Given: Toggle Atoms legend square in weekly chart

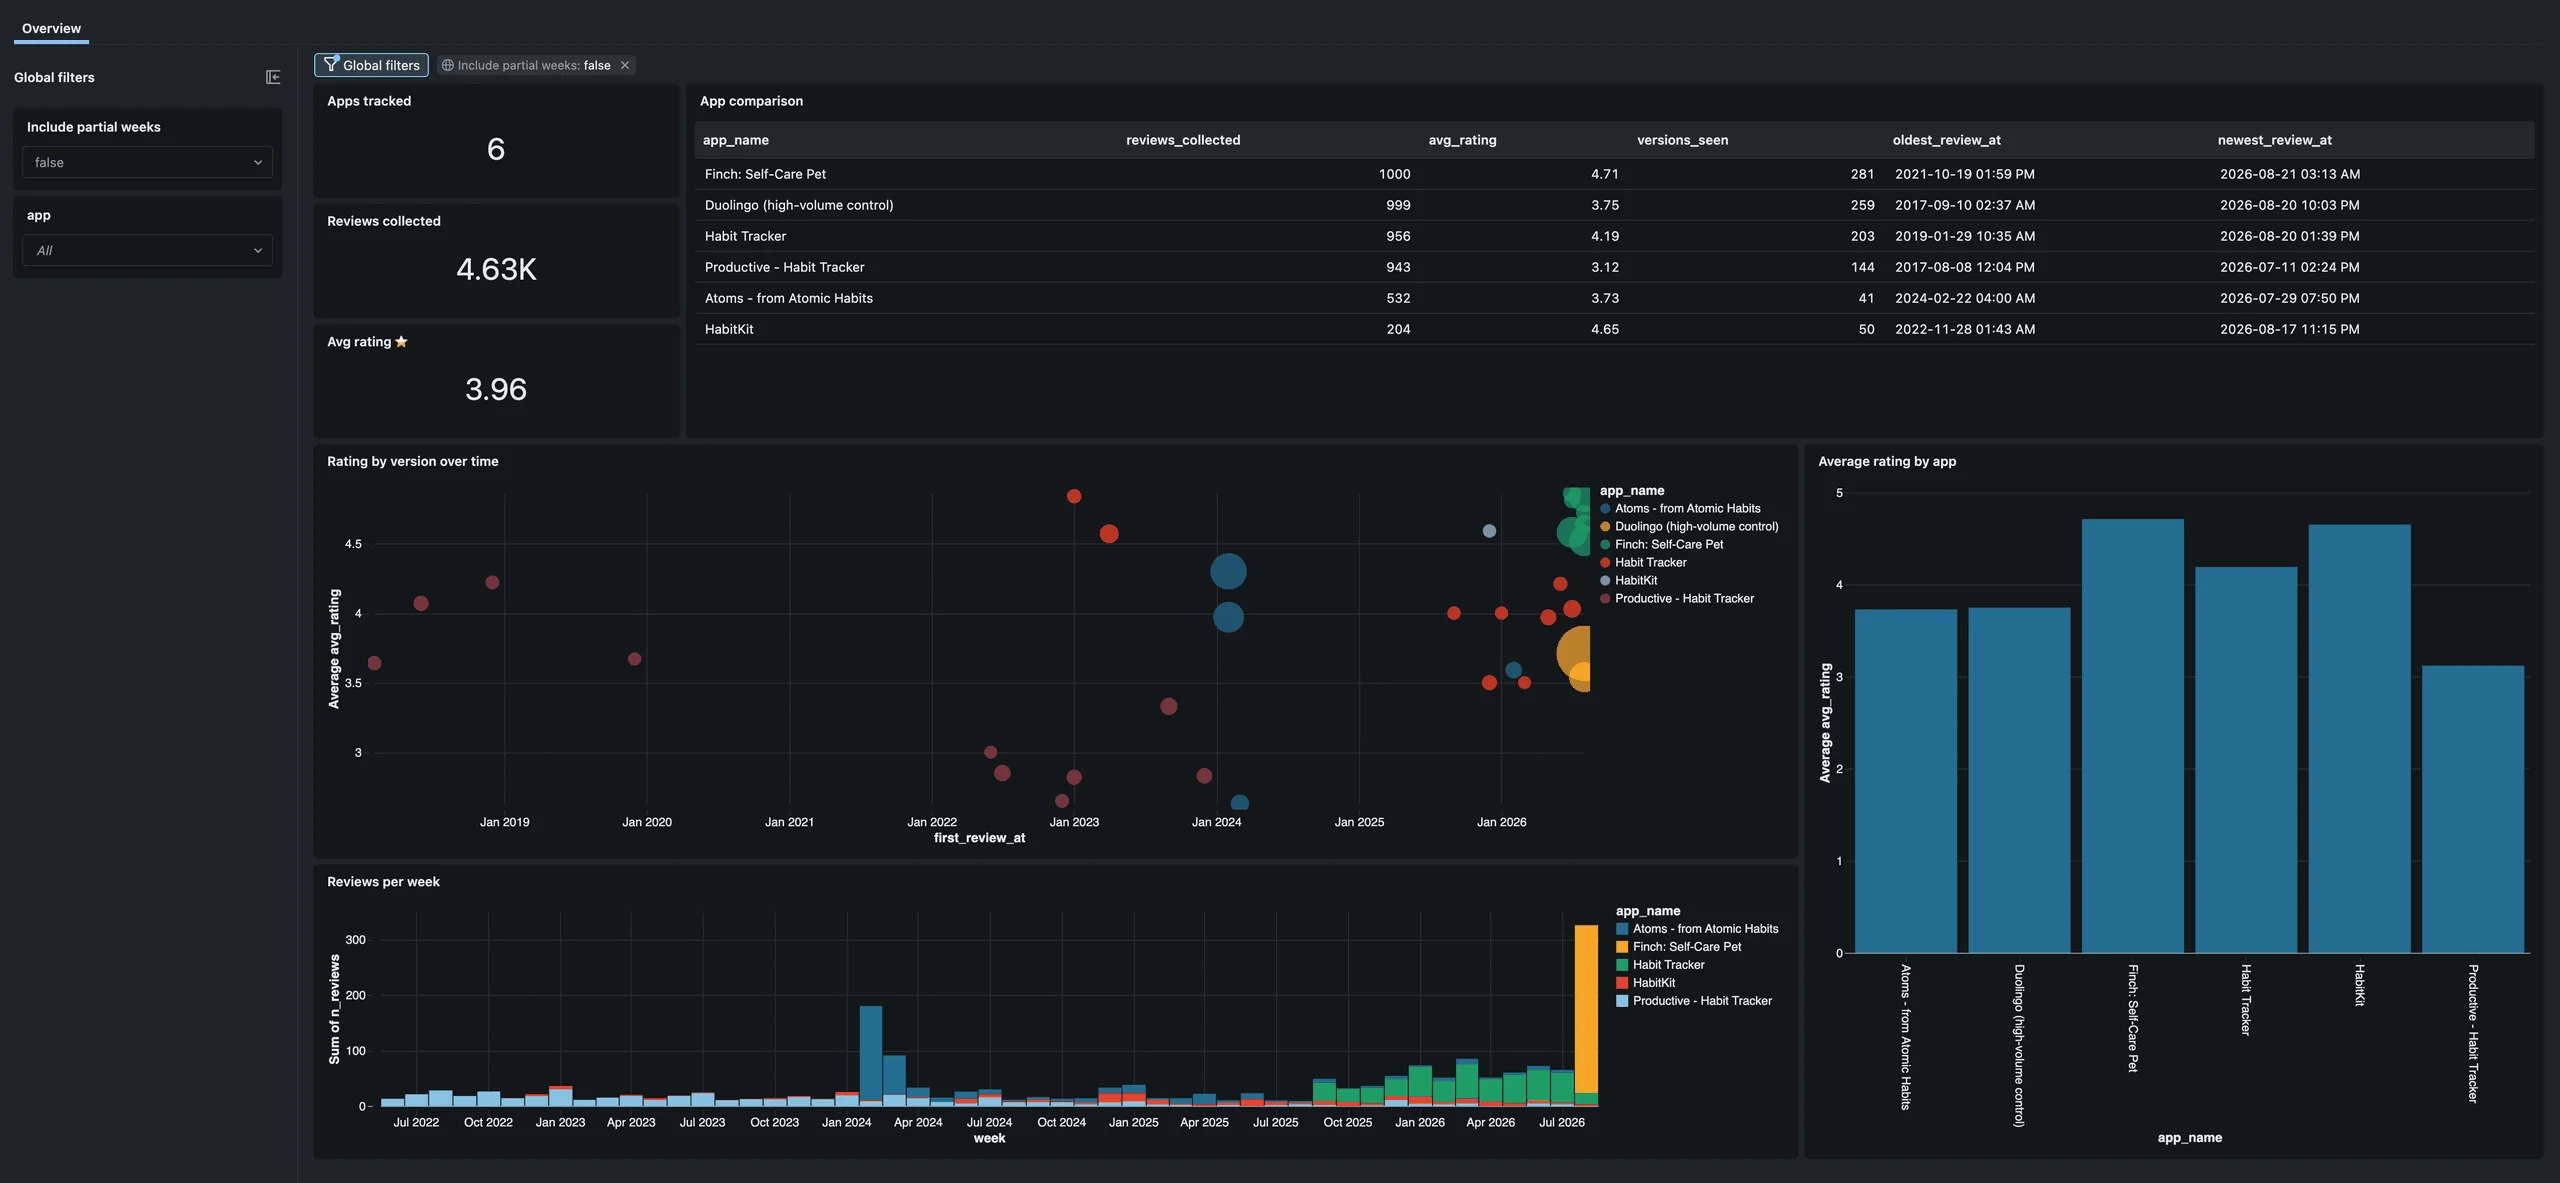Looking at the screenshot, I should 1622,929.
